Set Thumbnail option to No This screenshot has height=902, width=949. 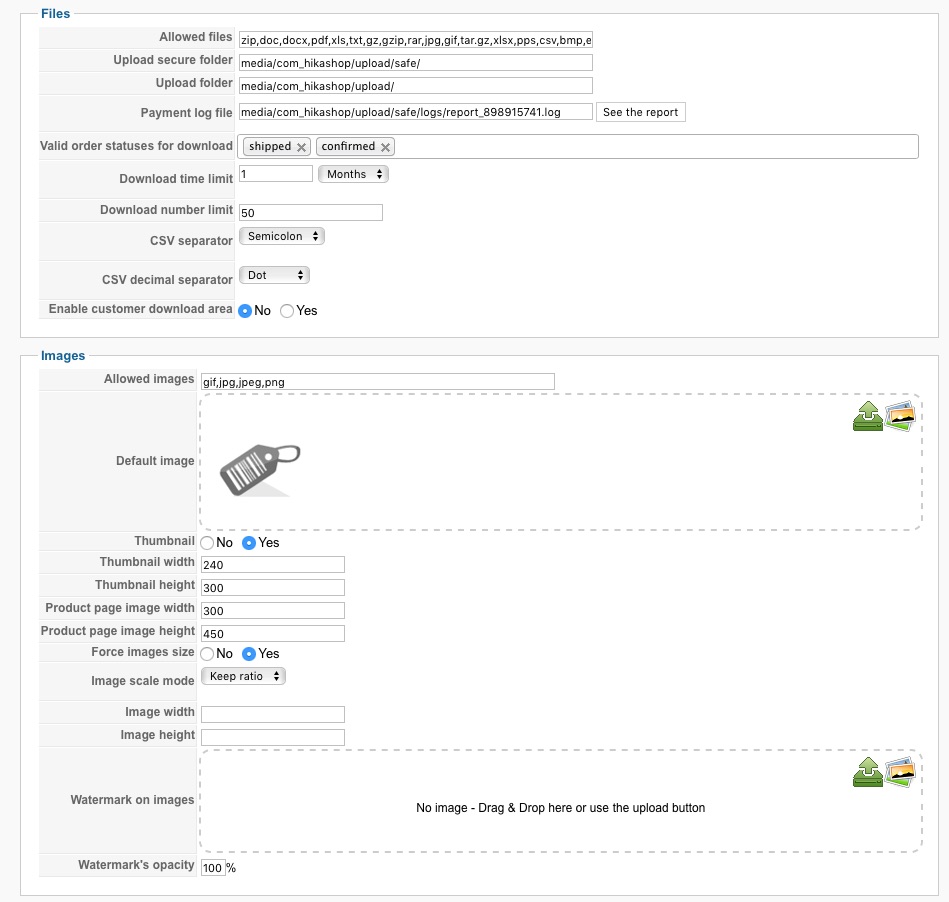(x=207, y=543)
